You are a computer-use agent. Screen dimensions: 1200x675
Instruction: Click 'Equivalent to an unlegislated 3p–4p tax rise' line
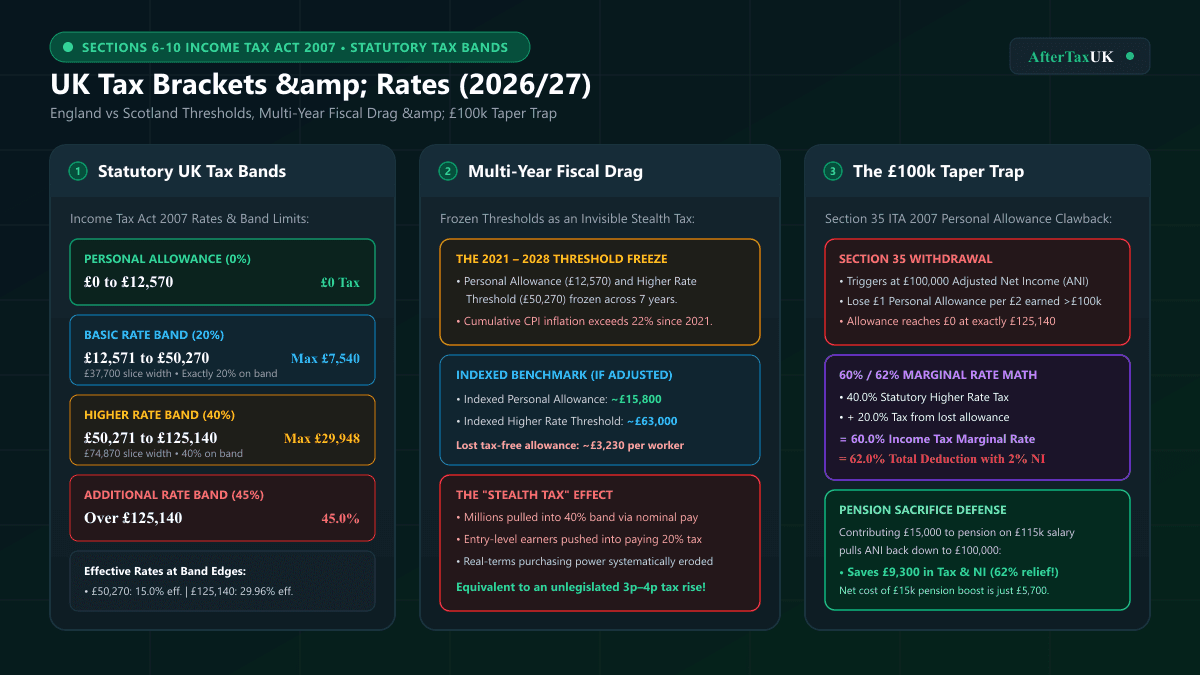coord(581,586)
